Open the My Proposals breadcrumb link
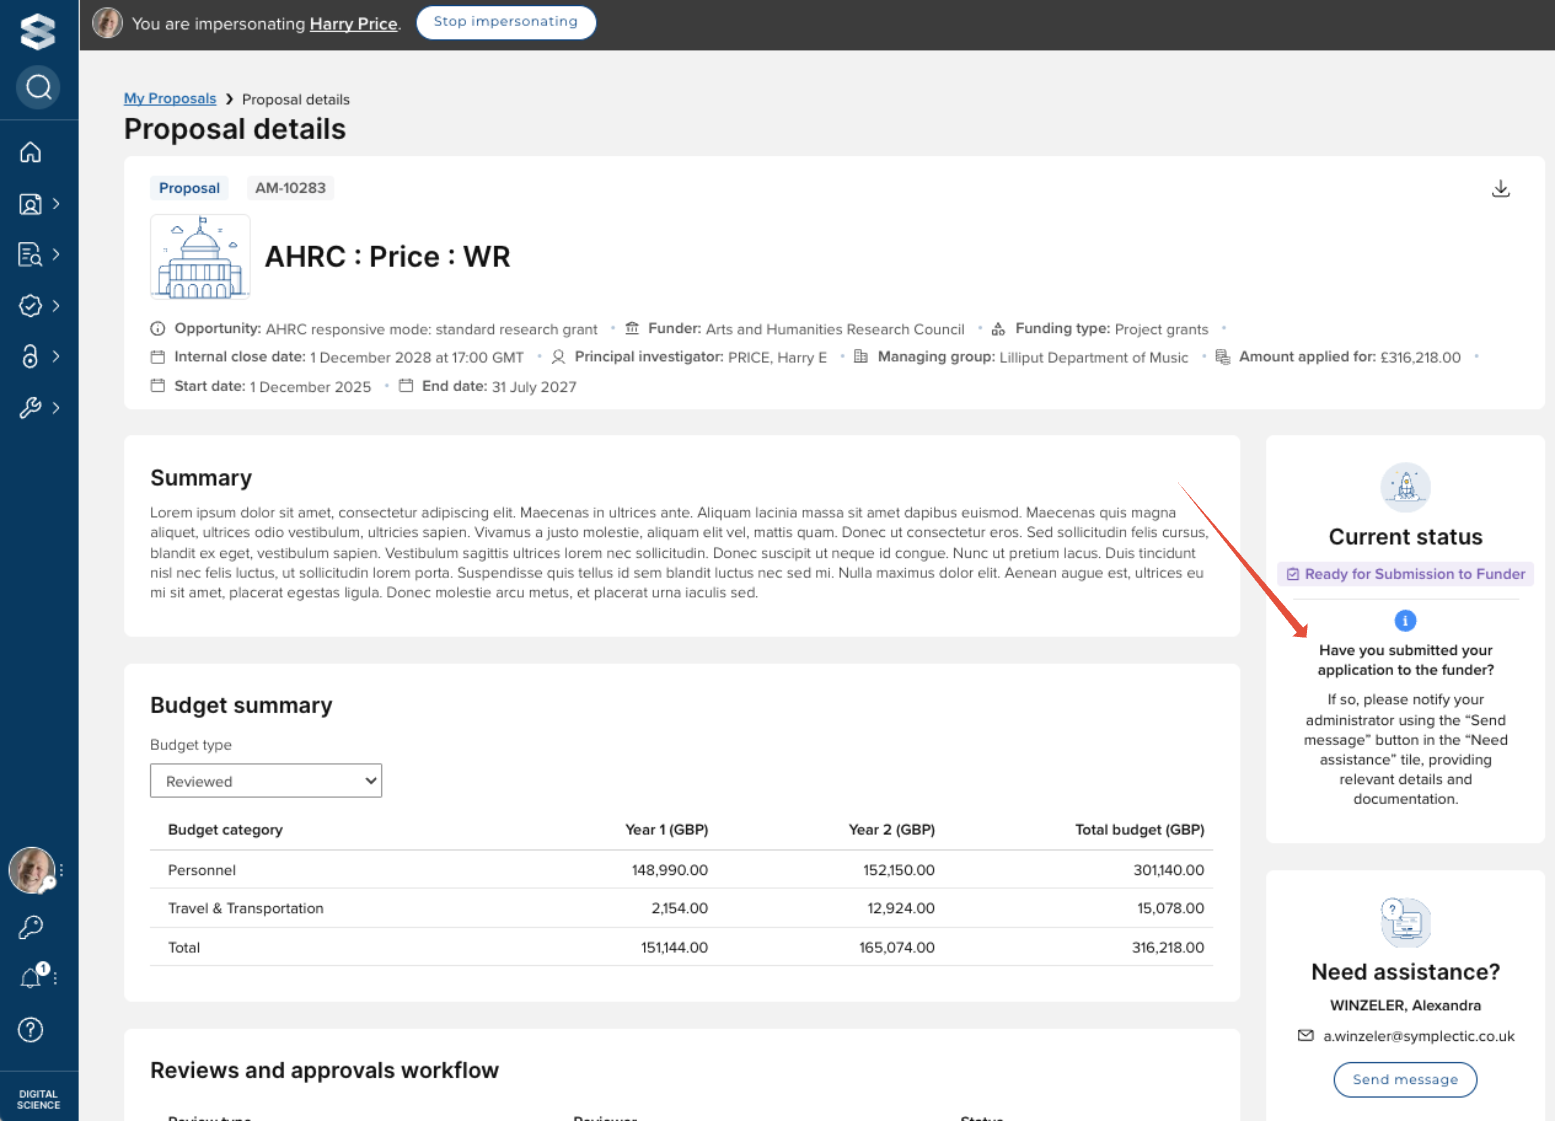 point(170,99)
